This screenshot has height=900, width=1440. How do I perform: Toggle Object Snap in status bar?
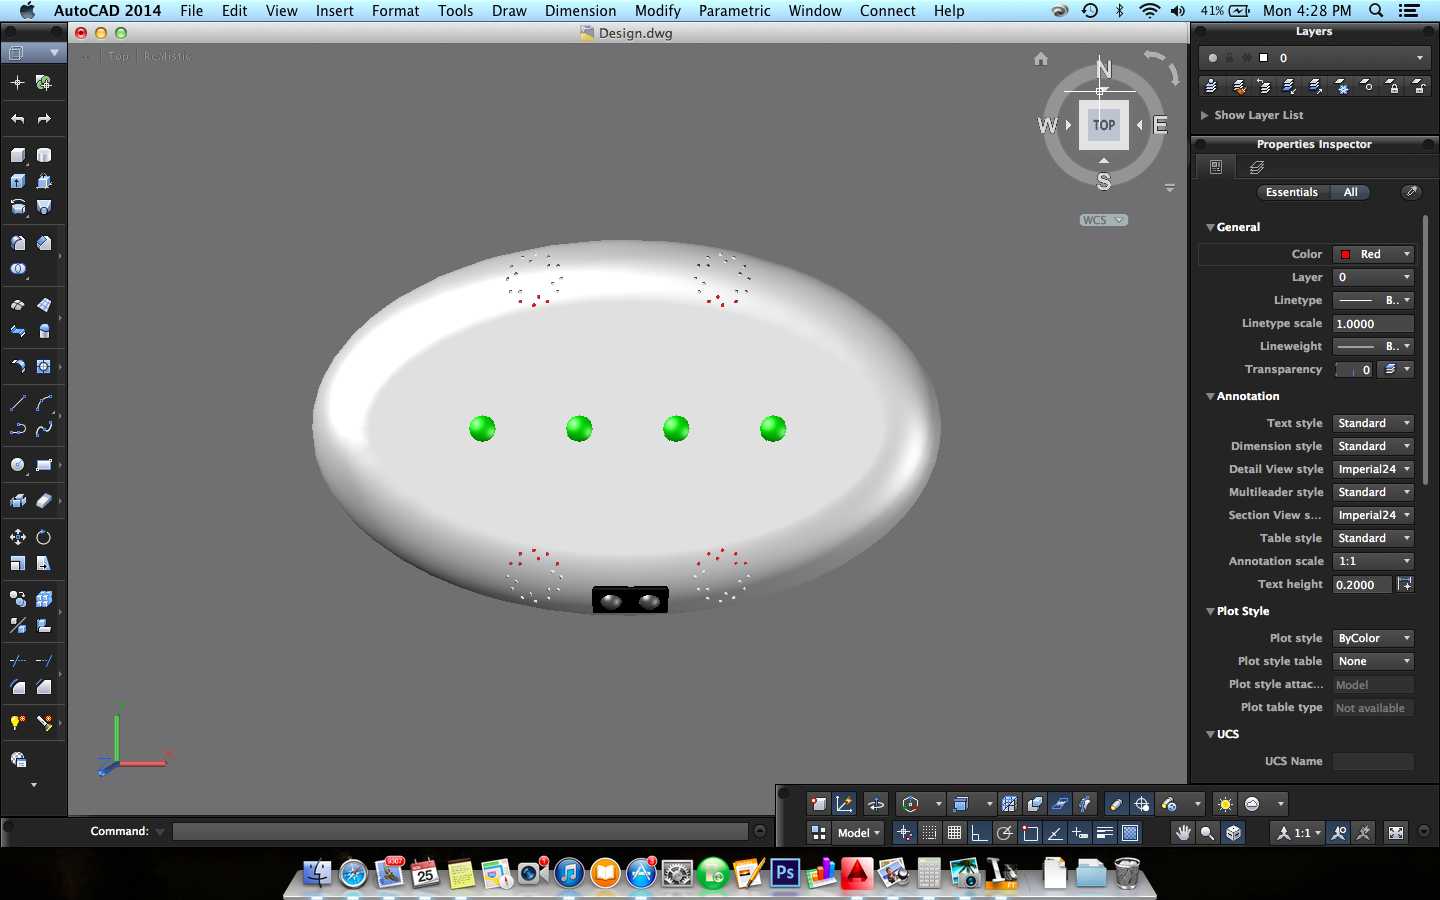click(1030, 833)
